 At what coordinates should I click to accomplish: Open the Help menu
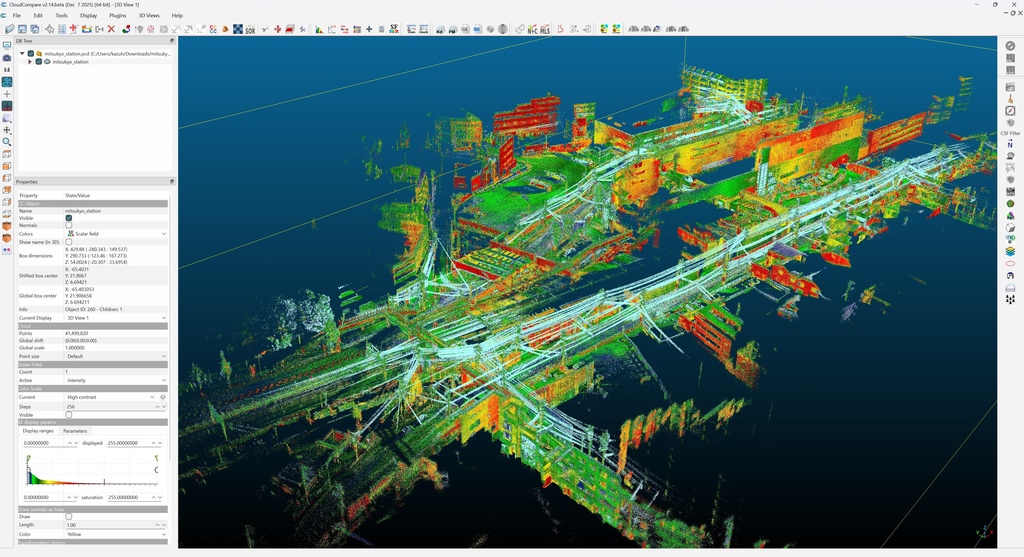(177, 15)
